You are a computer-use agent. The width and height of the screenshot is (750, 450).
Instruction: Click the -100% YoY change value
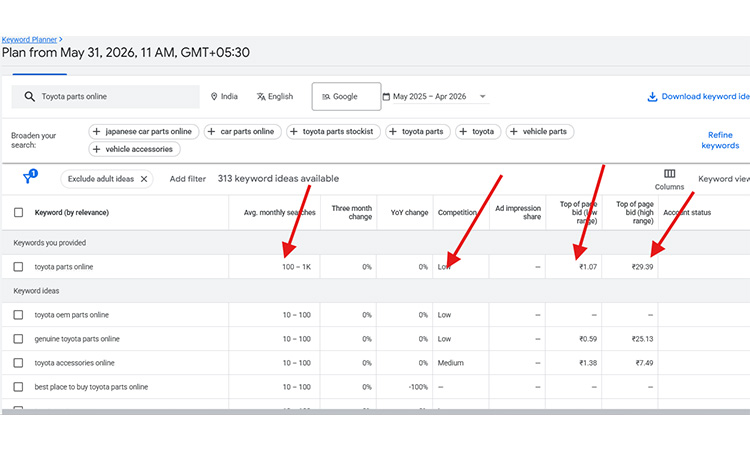(418, 386)
